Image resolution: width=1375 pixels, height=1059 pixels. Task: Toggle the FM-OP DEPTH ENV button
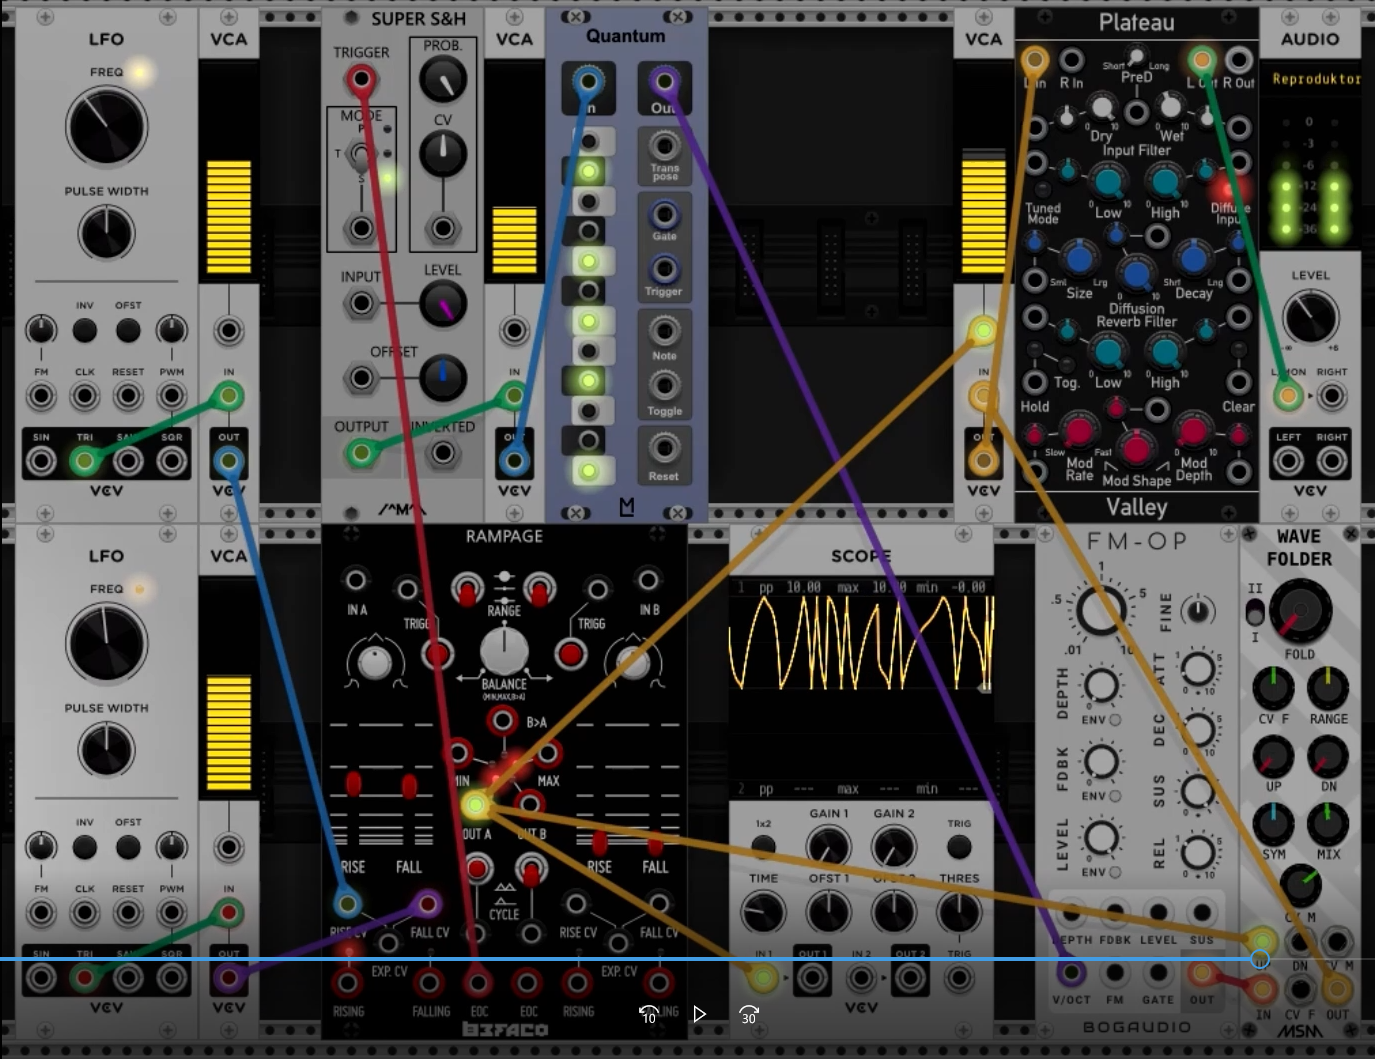[x=1114, y=719]
